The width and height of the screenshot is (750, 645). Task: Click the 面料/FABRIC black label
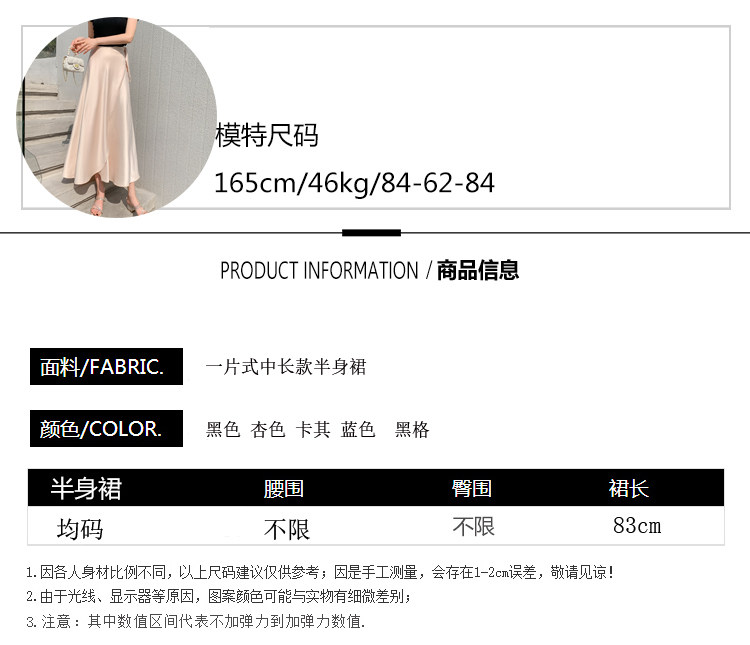[x=106, y=367]
